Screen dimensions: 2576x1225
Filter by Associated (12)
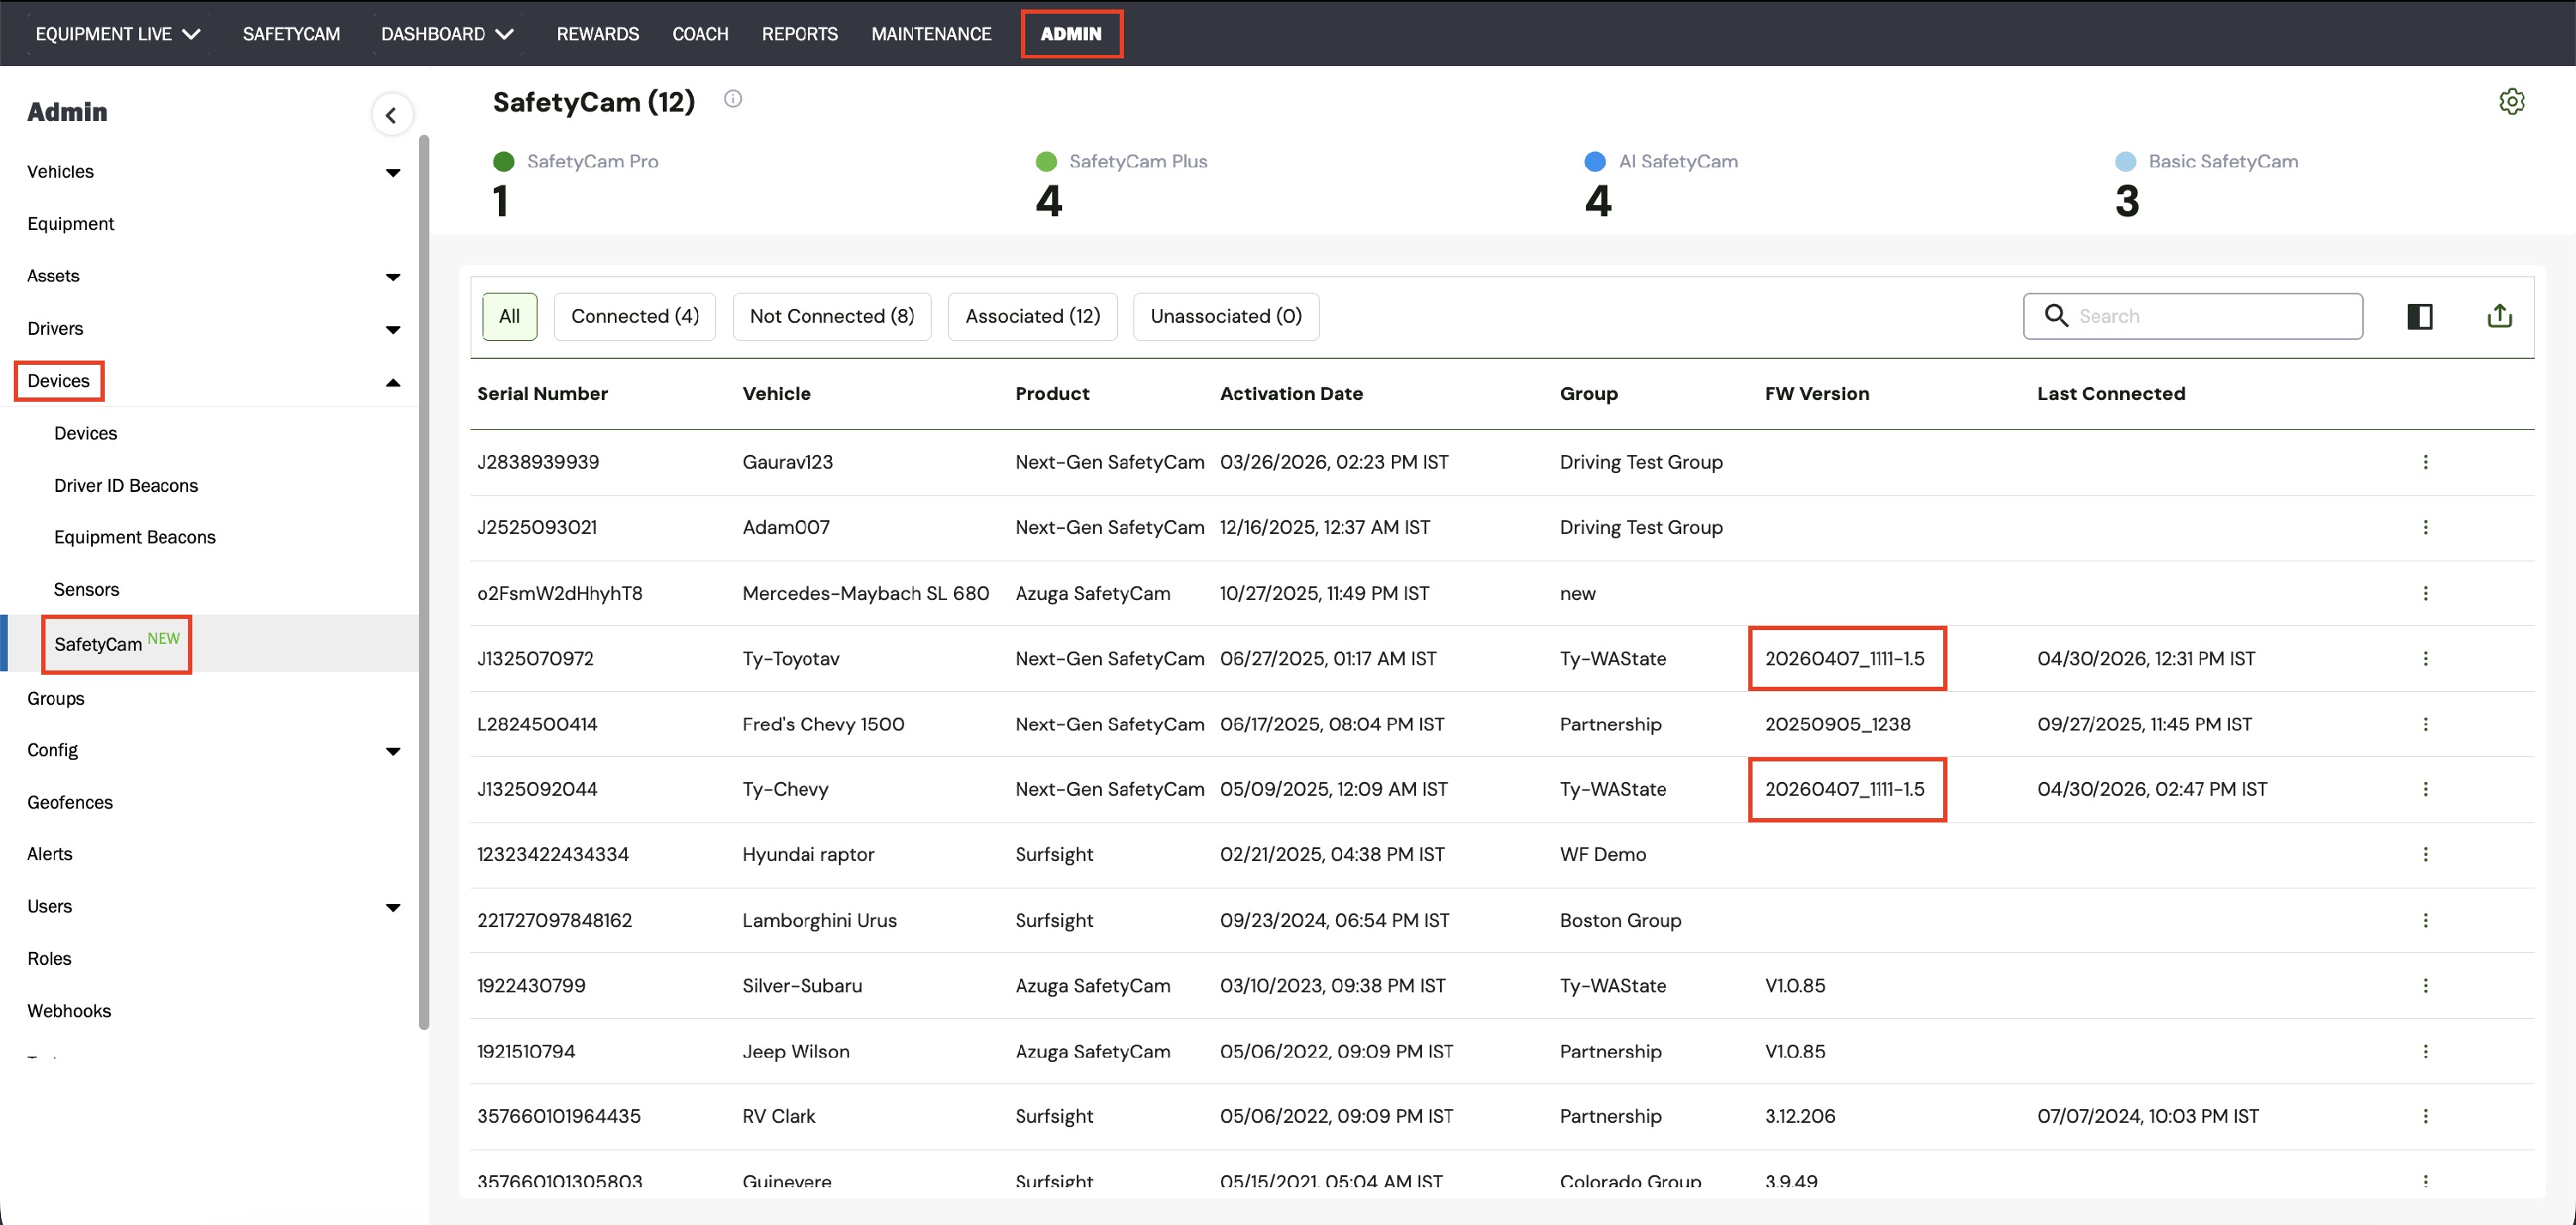1033,317
